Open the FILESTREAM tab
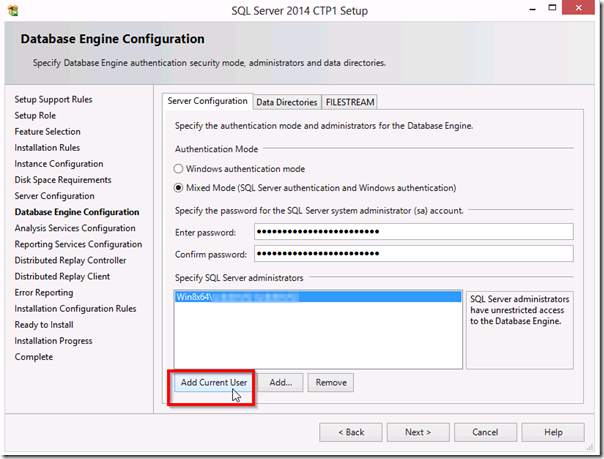 click(350, 102)
